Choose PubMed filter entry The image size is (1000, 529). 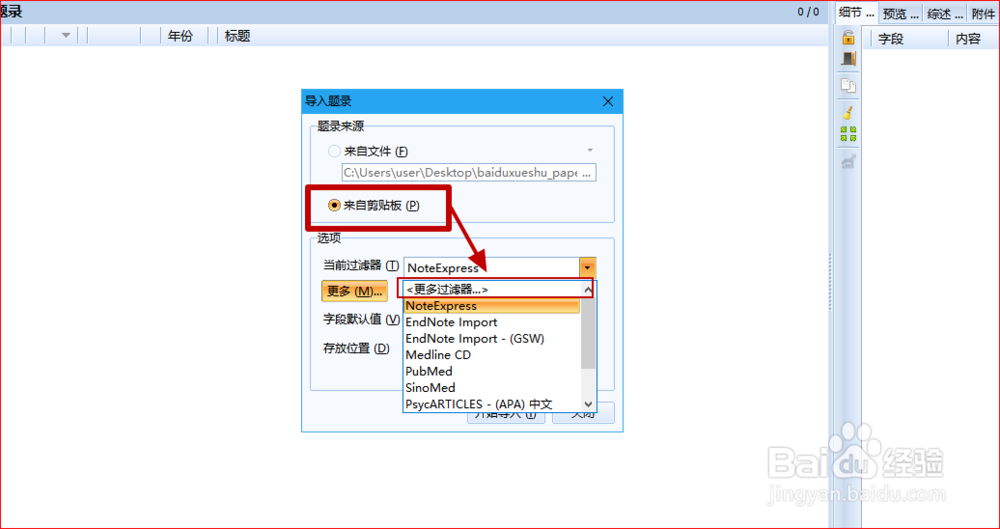coord(492,371)
